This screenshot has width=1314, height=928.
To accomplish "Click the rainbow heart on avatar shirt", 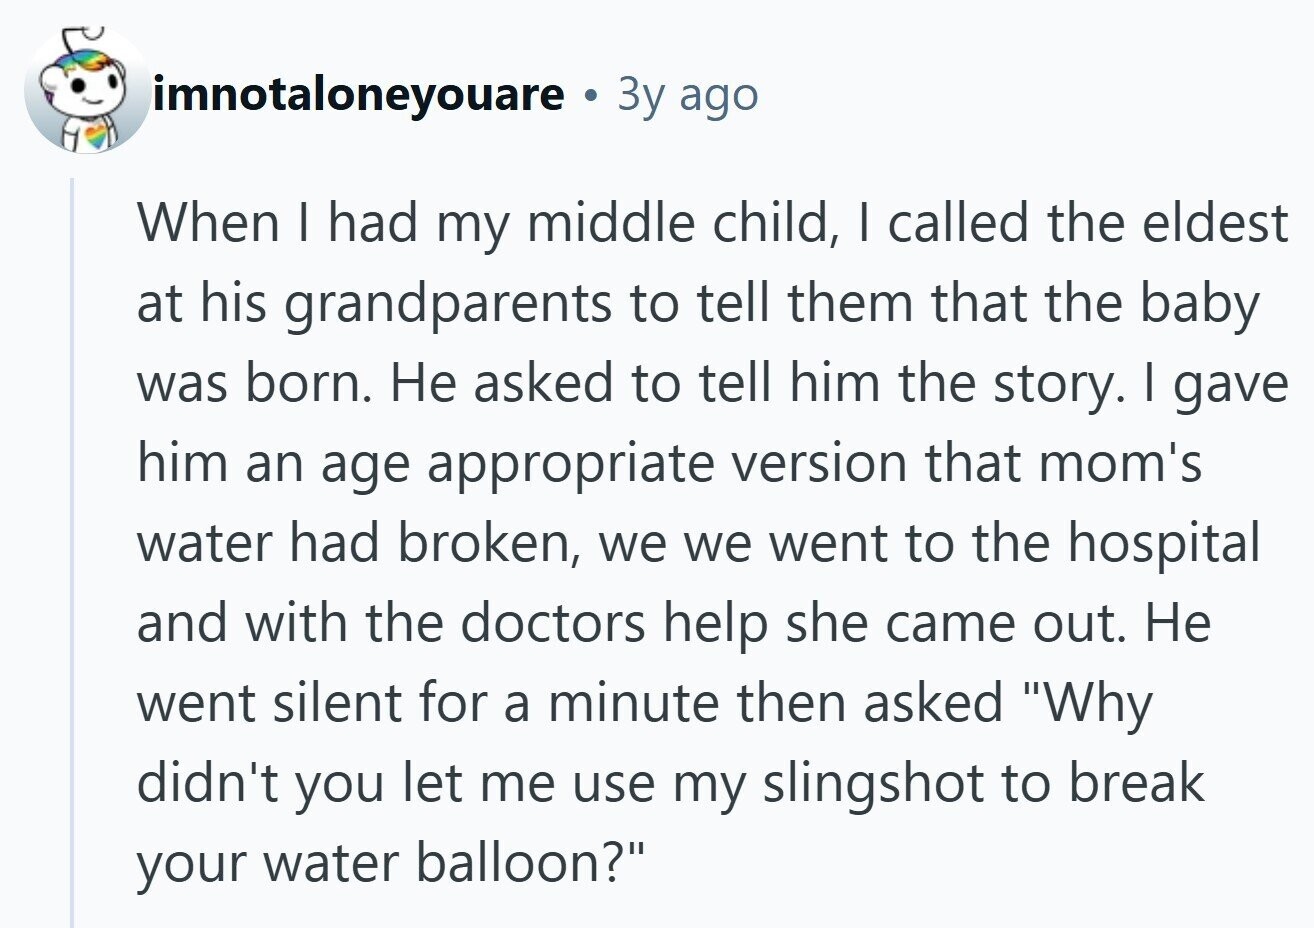I will tap(96, 137).
